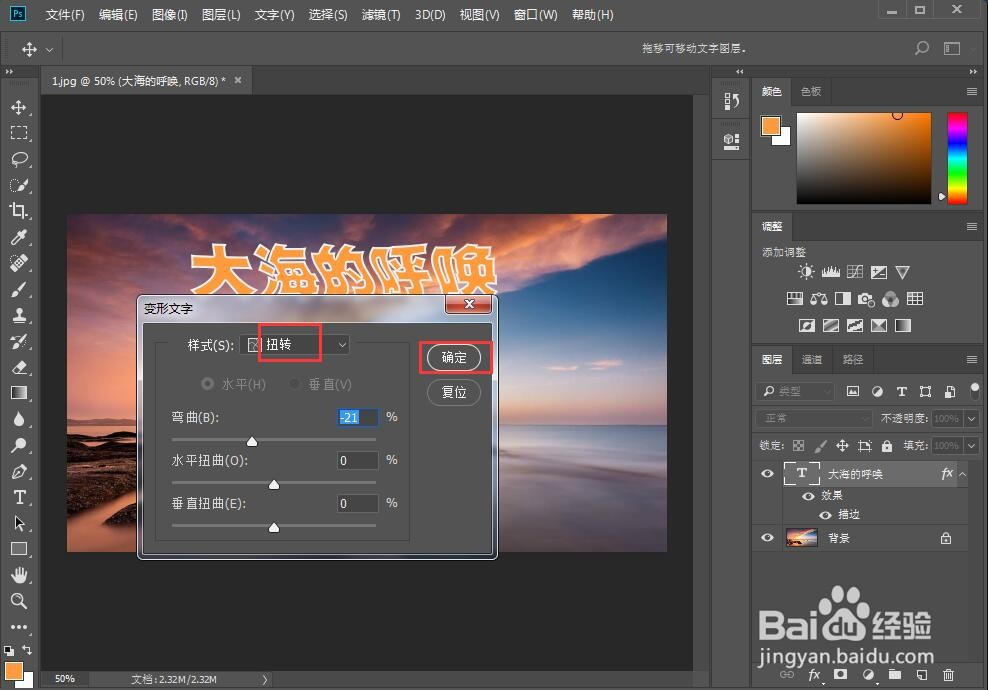
Task: Select the 垂直(V) radio button
Action: click(x=296, y=386)
